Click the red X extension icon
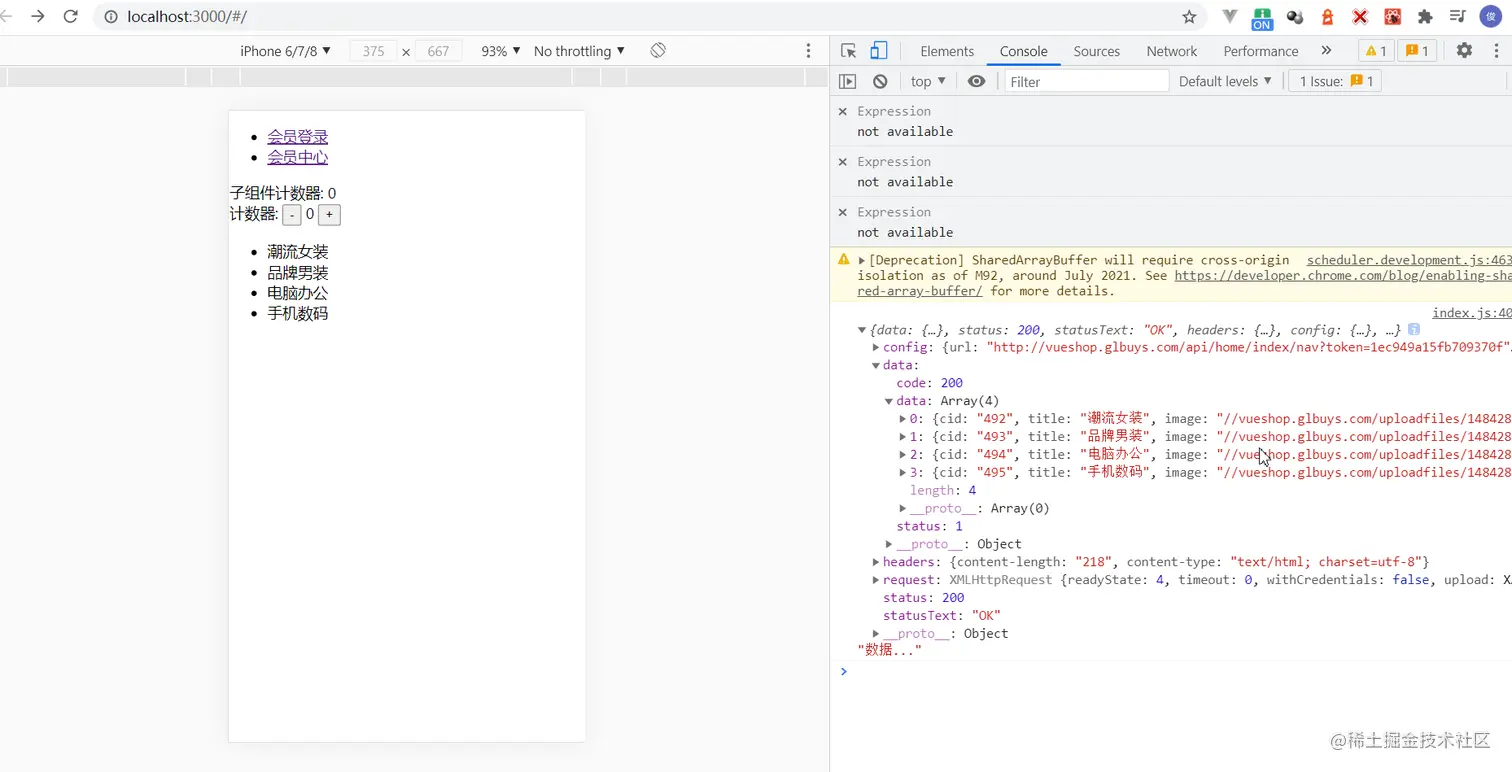The width and height of the screenshot is (1512, 772). (x=1360, y=16)
